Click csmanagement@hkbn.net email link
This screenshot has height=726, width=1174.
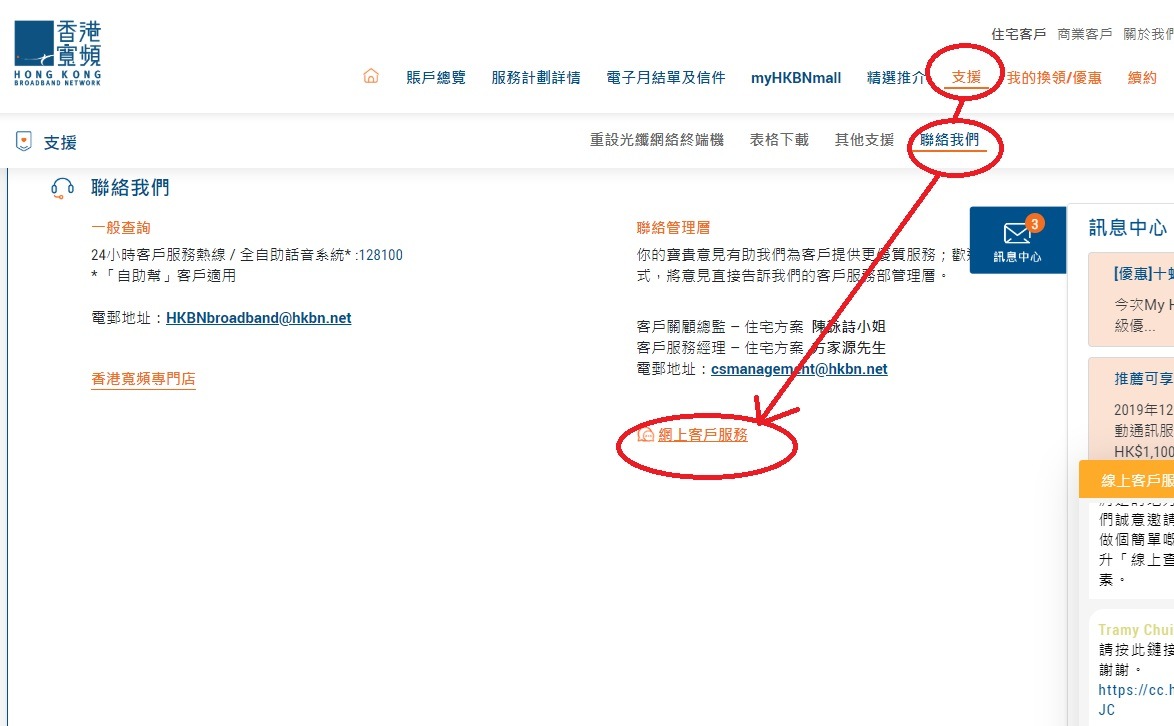coord(799,369)
